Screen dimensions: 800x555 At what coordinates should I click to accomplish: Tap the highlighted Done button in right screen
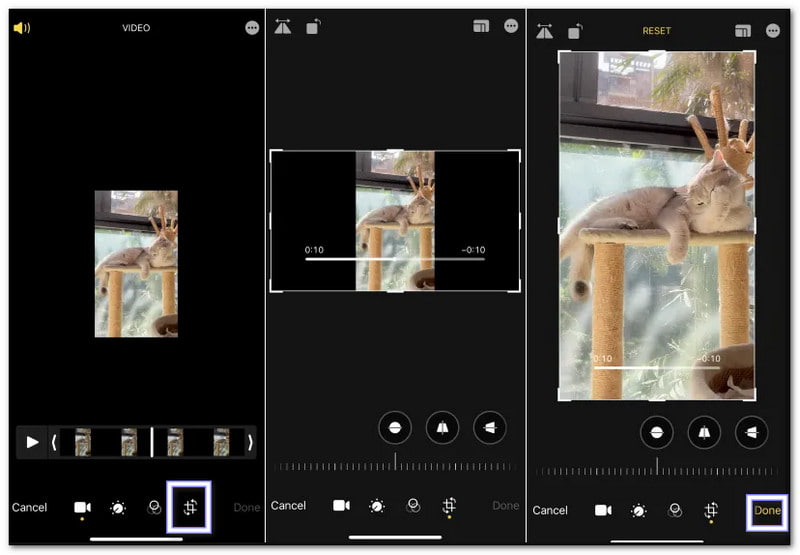767,510
